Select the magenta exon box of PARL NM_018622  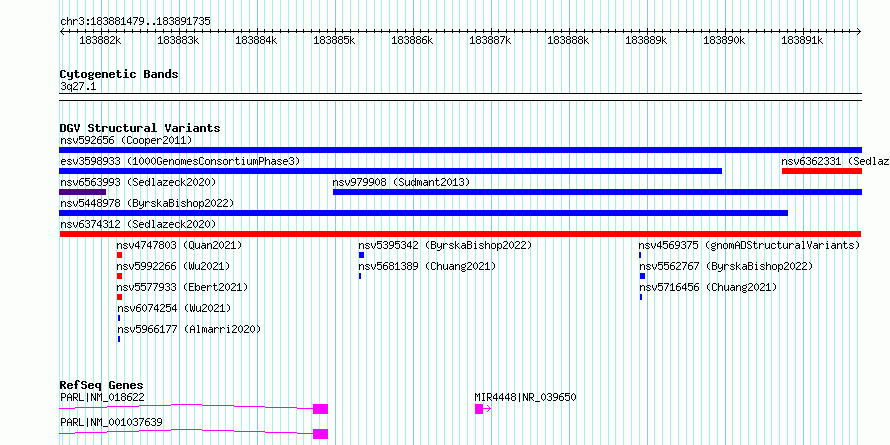320,409
